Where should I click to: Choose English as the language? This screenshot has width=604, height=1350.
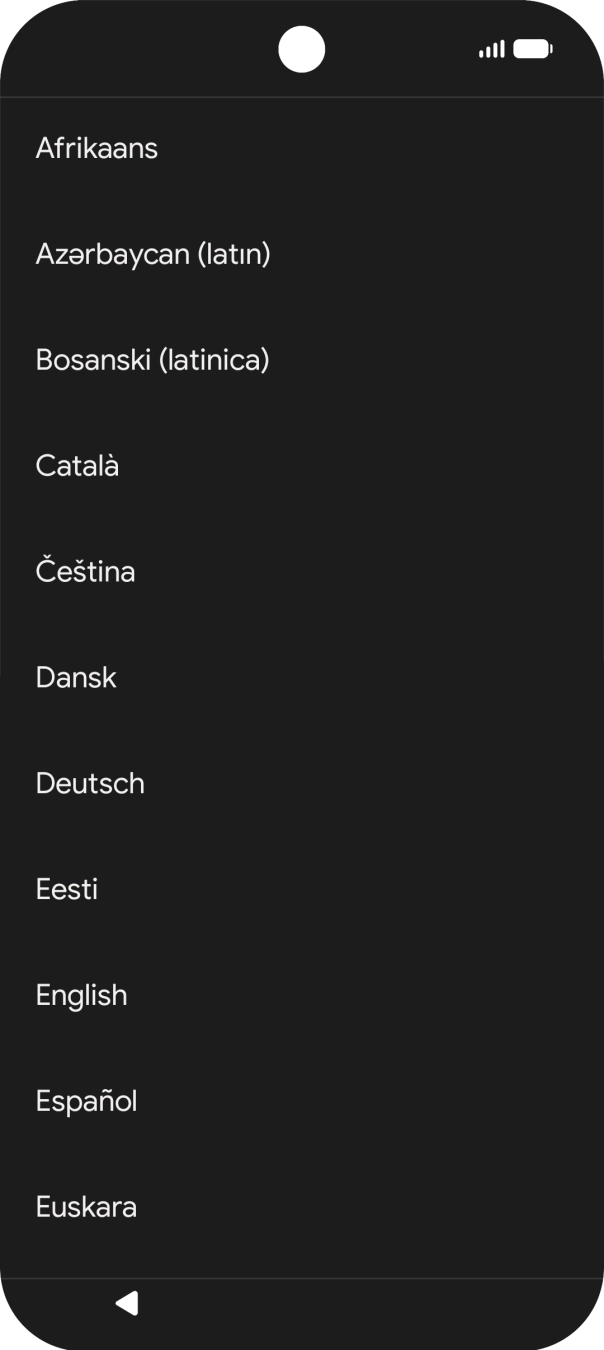click(x=81, y=996)
